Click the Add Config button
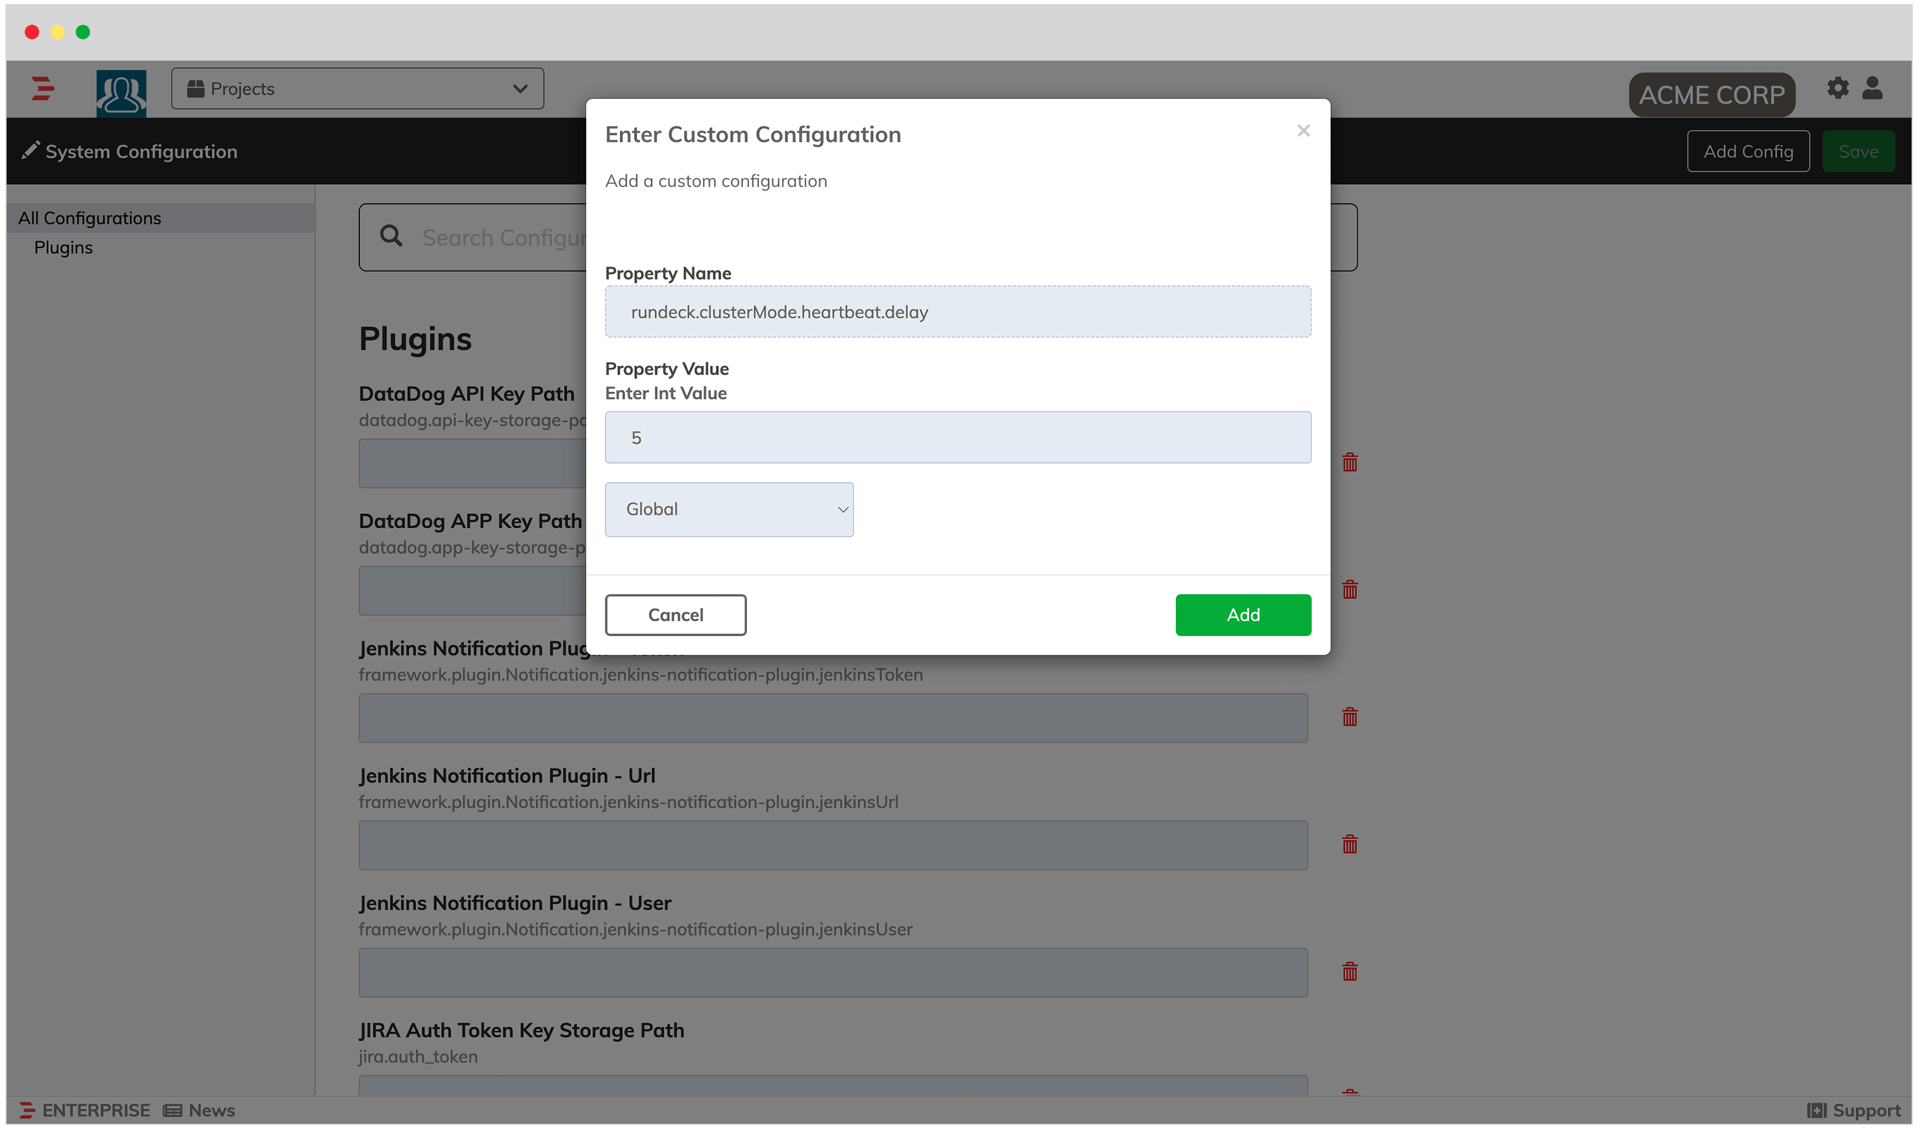1920x1131 pixels. 1747,151
